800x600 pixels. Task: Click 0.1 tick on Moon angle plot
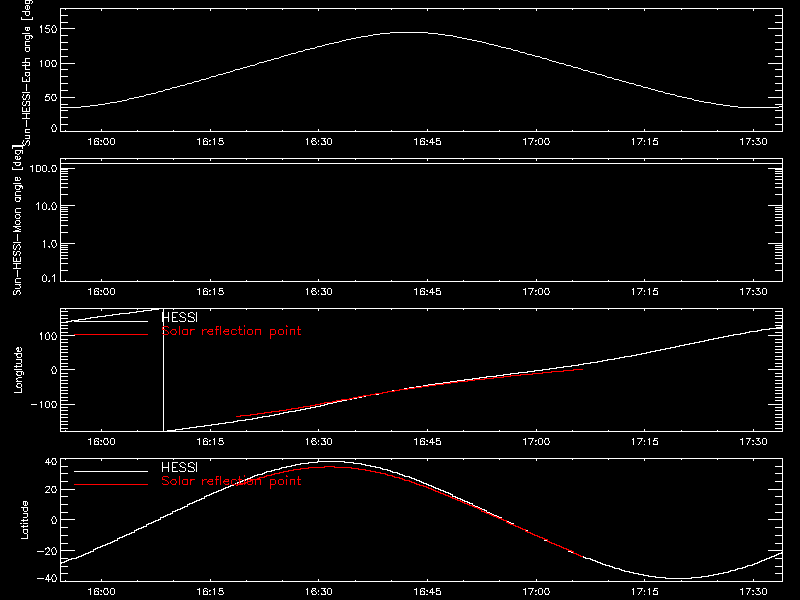click(x=49, y=278)
